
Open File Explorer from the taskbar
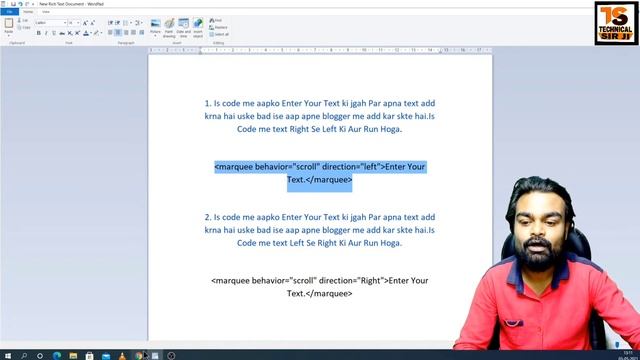click(x=73, y=356)
